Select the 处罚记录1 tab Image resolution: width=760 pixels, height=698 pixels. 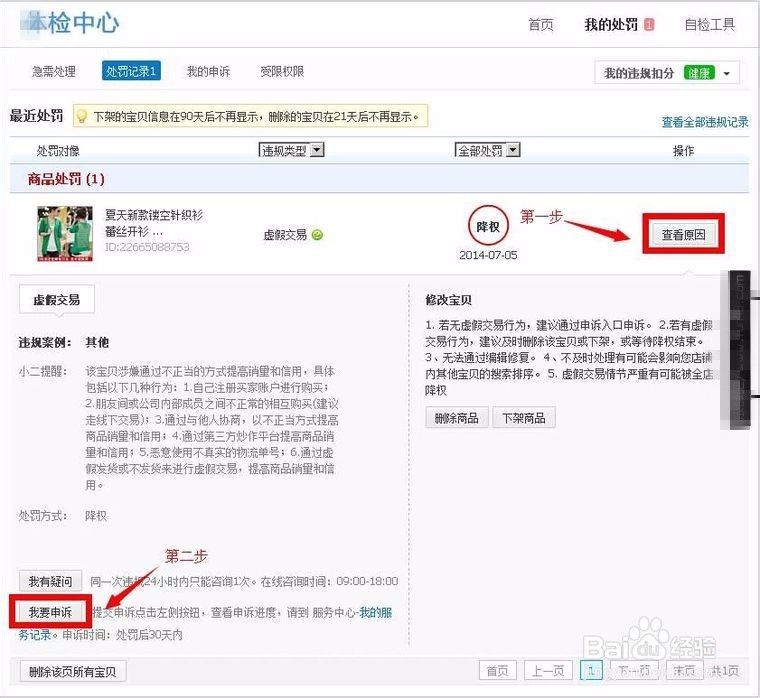click(131, 71)
